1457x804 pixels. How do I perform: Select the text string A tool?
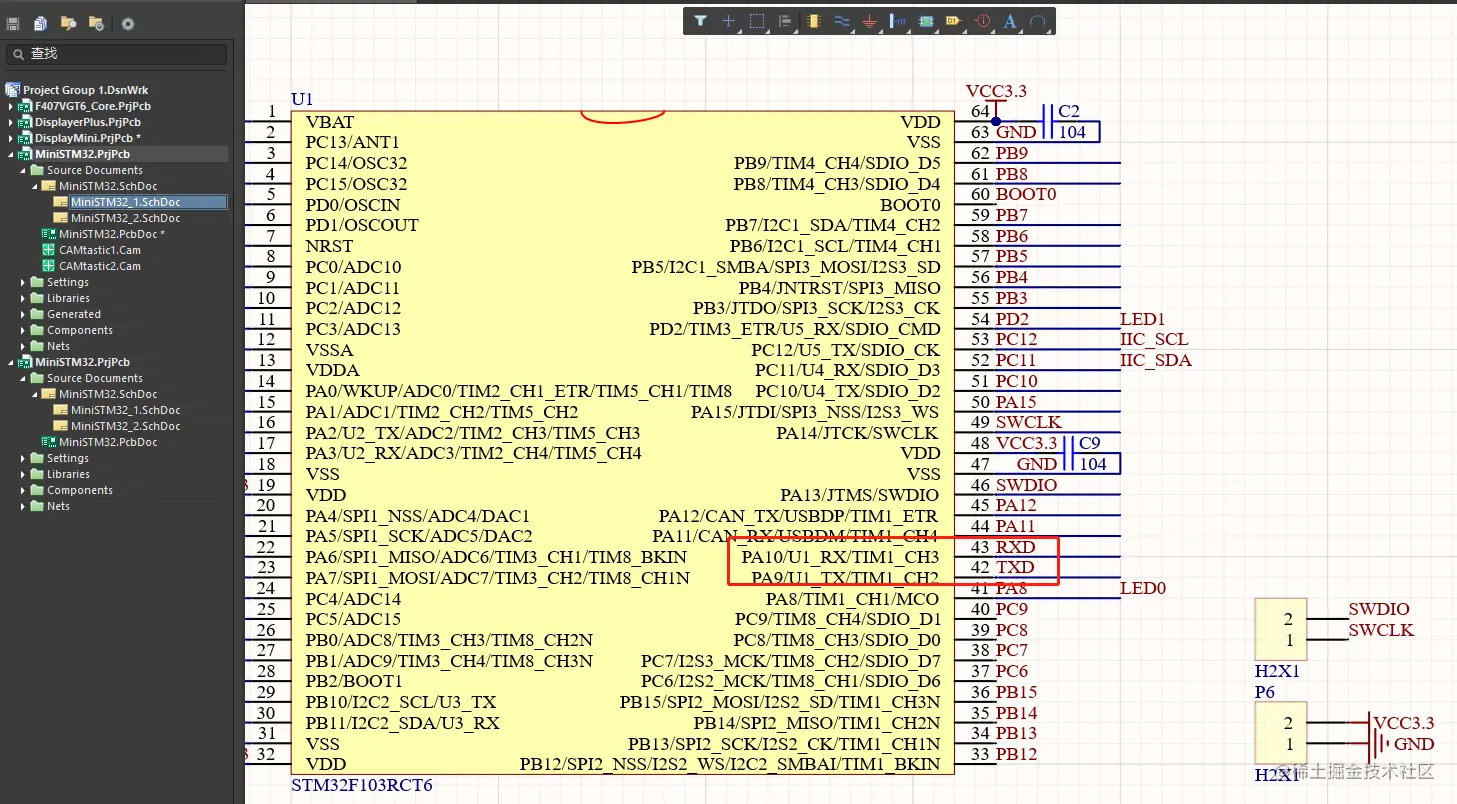pos(1010,21)
